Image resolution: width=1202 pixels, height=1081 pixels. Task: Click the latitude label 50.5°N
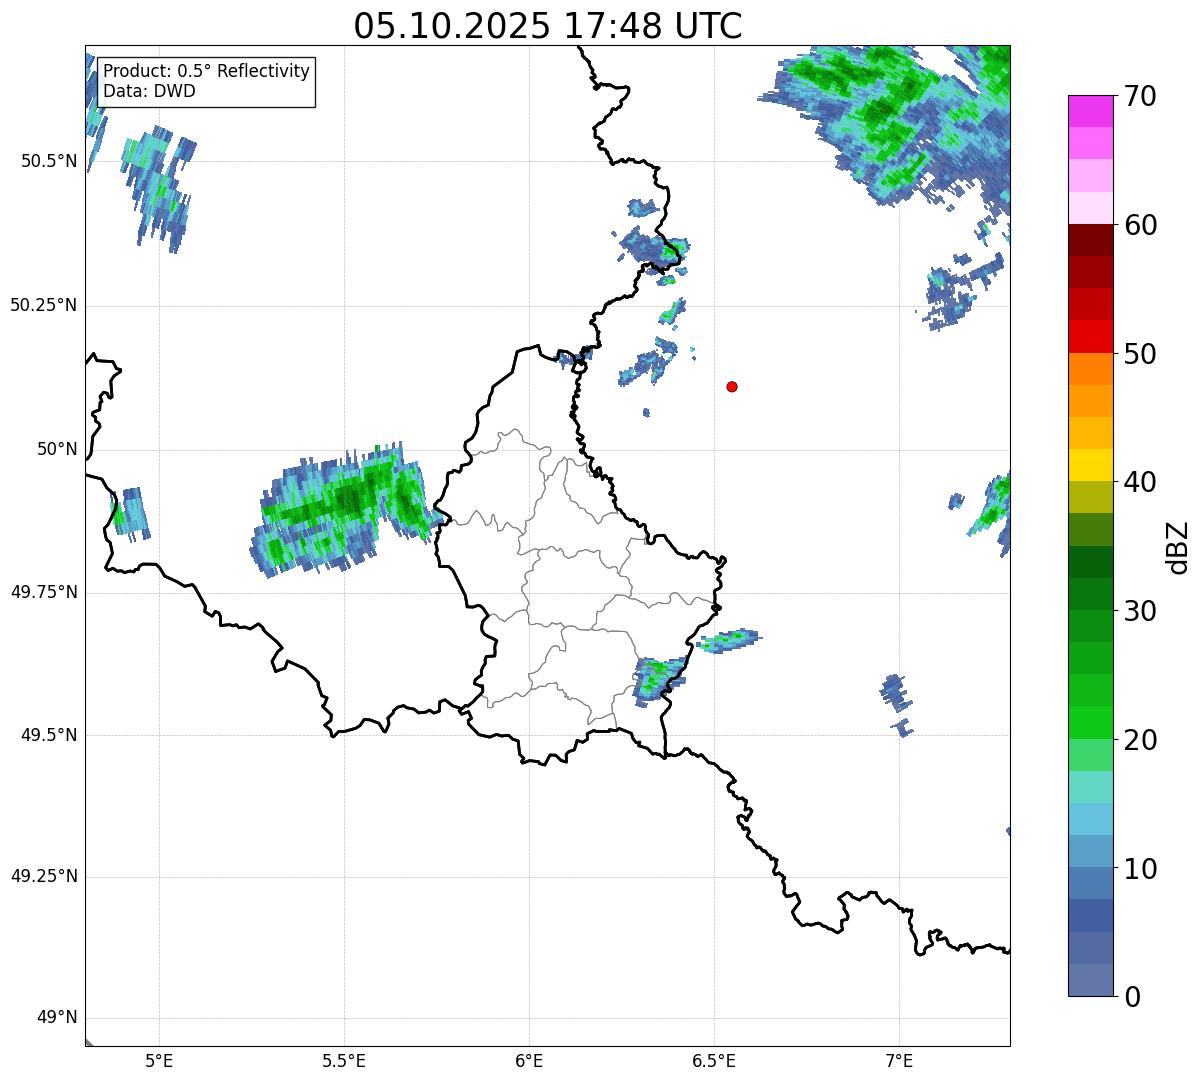49,161
